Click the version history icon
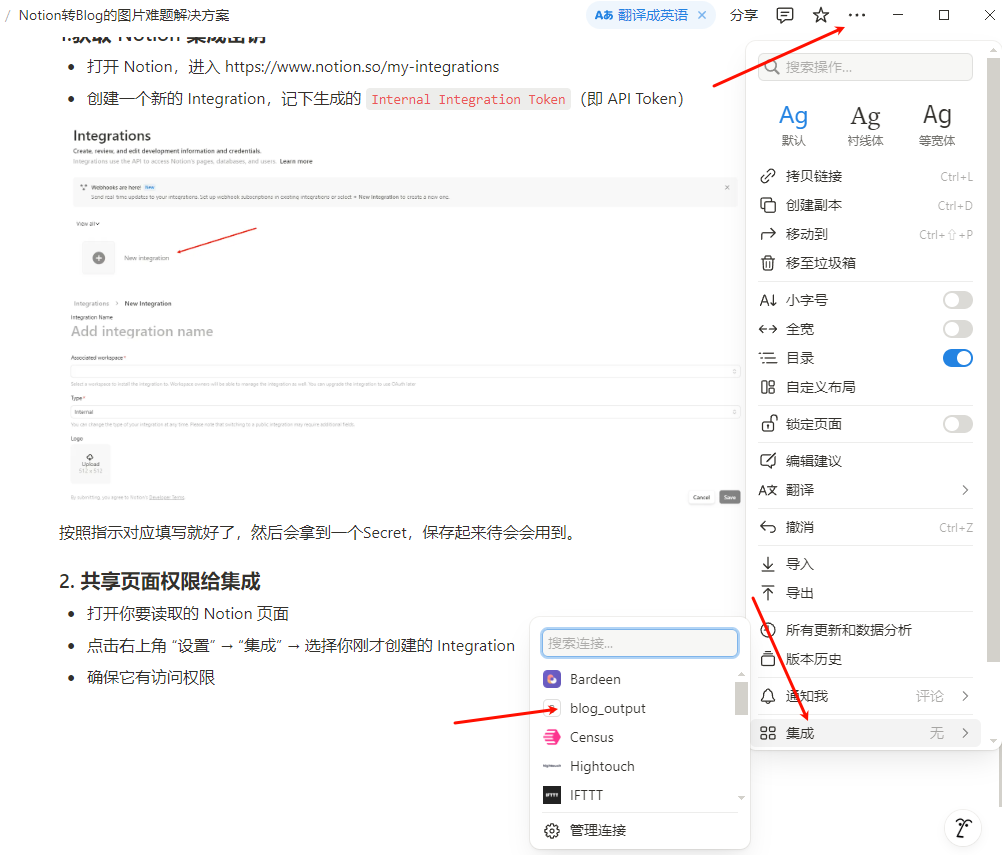This screenshot has width=1002, height=855. point(768,659)
